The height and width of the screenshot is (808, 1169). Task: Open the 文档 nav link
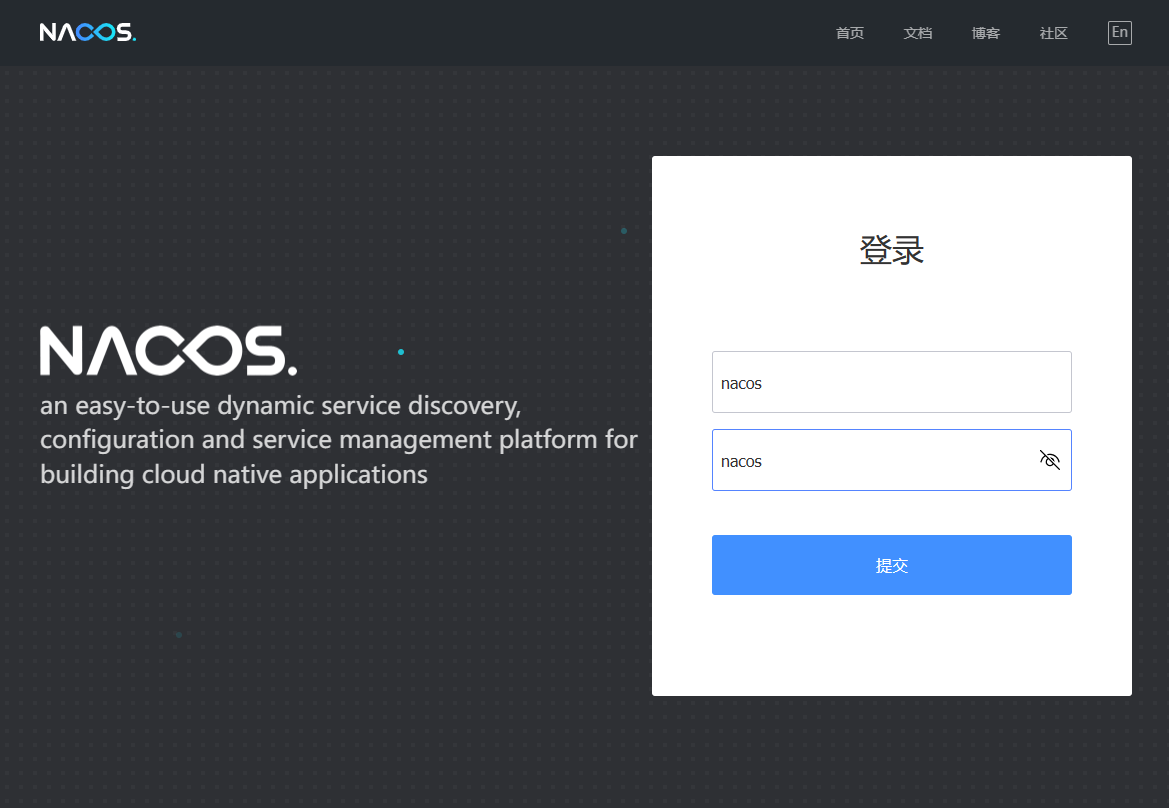click(918, 33)
